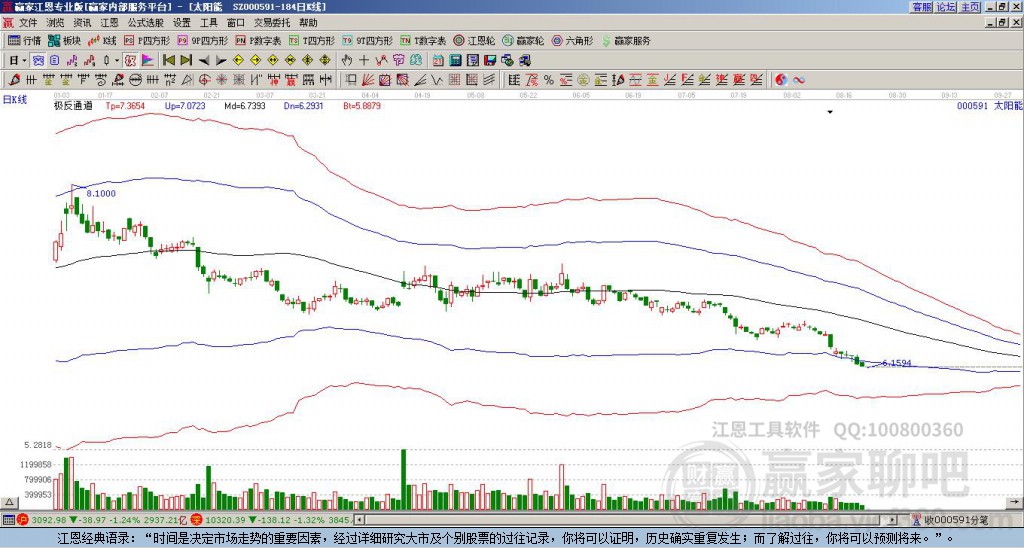
Task: Click the 000591 太阳能 stock label
Action: (x=989, y=105)
